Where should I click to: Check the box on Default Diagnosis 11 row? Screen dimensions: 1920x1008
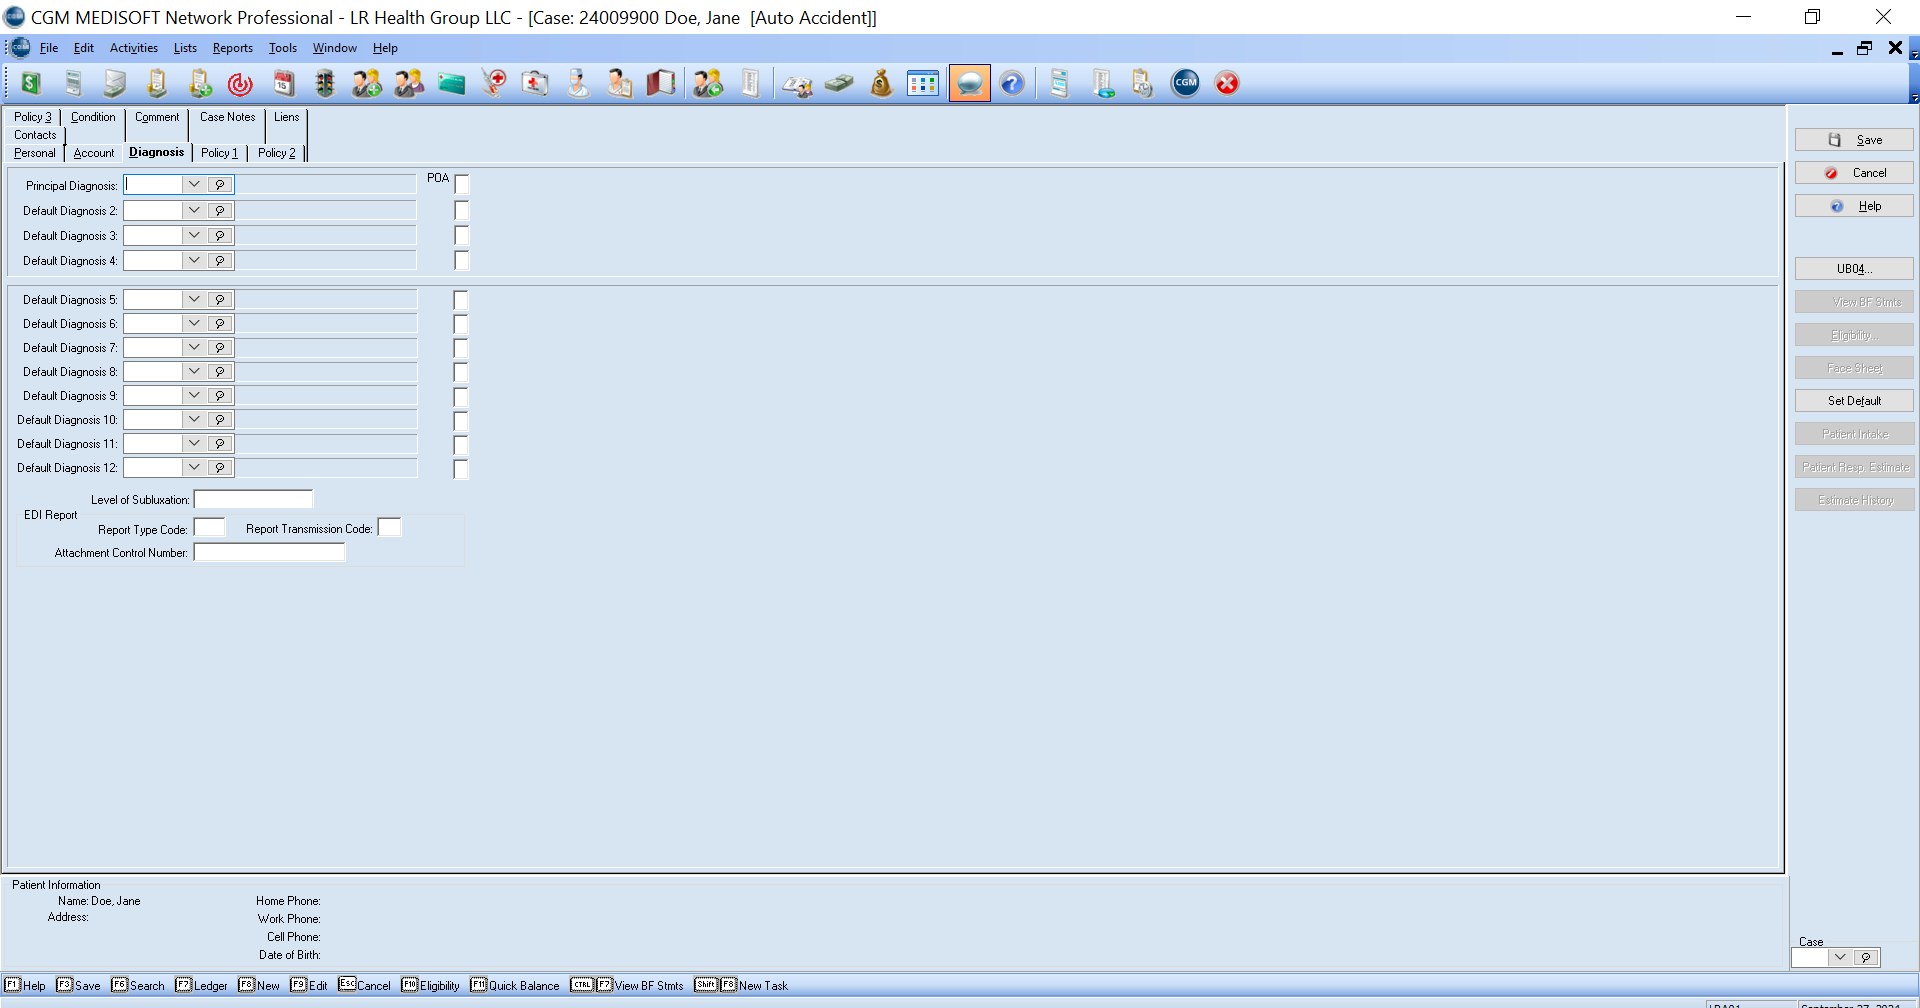click(461, 444)
